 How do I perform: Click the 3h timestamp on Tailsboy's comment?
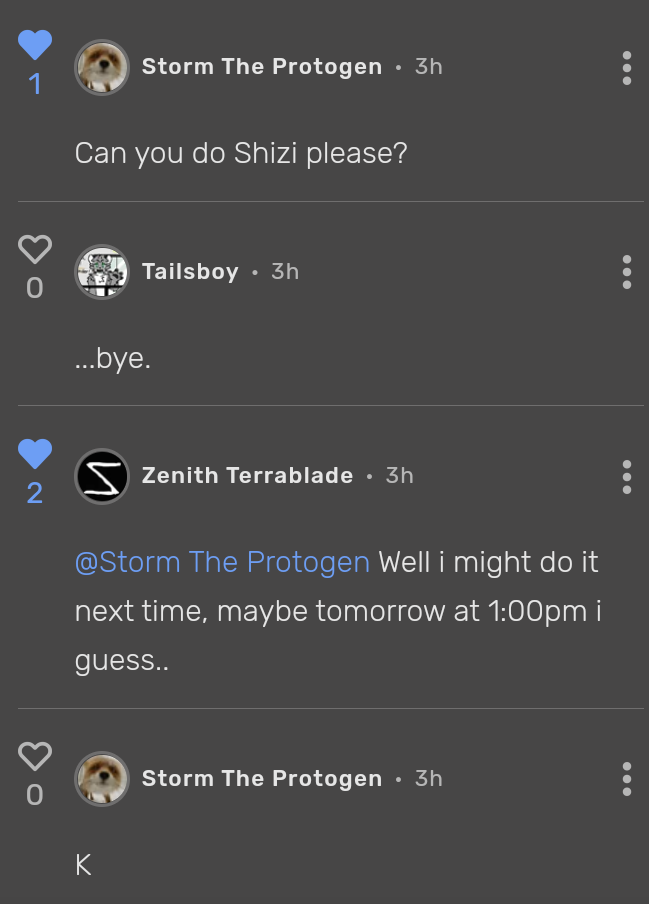285,271
